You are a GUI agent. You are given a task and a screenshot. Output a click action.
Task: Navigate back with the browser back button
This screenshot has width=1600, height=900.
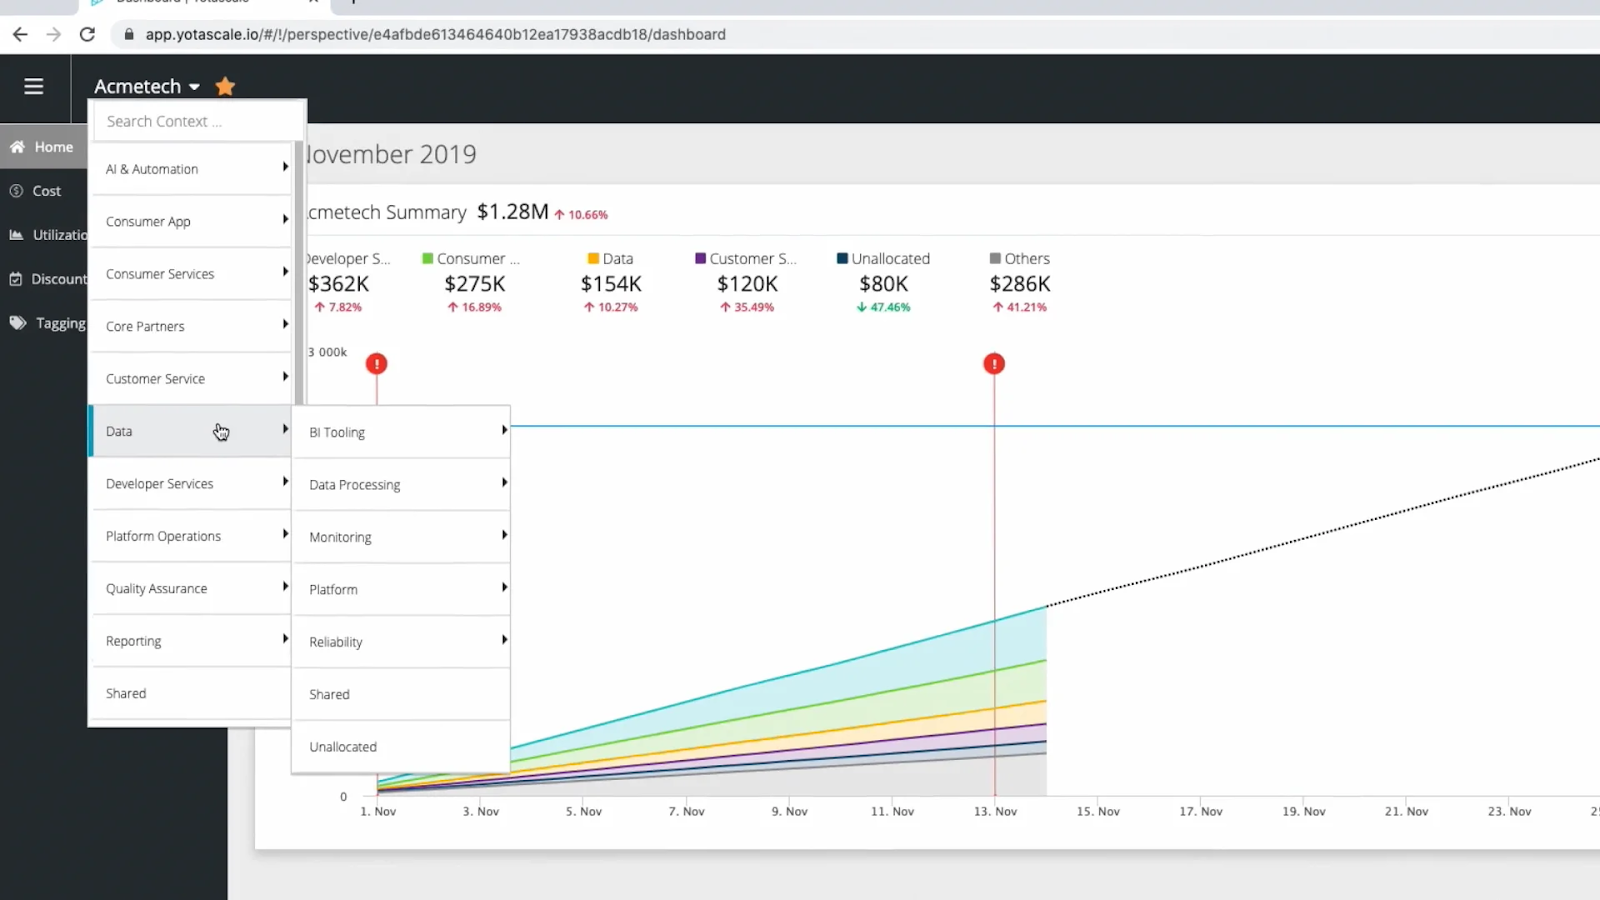(20, 33)
